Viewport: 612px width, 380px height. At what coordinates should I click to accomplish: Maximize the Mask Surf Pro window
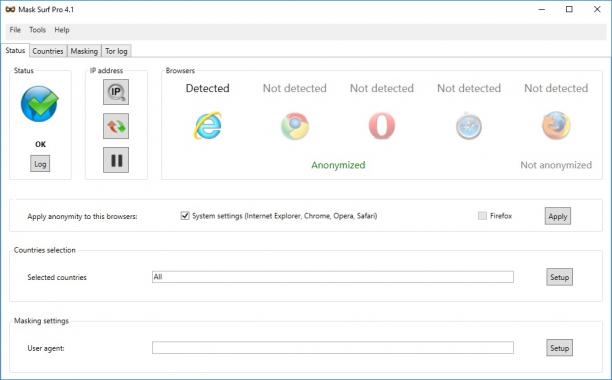coord(569,9)
